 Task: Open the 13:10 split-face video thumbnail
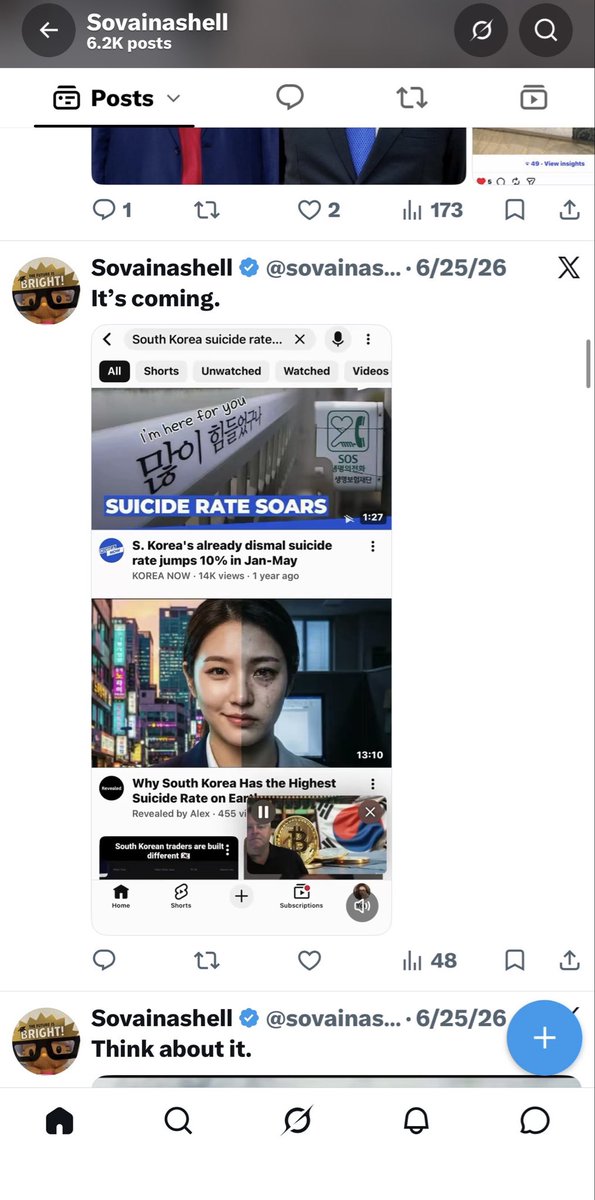point(241,683)
